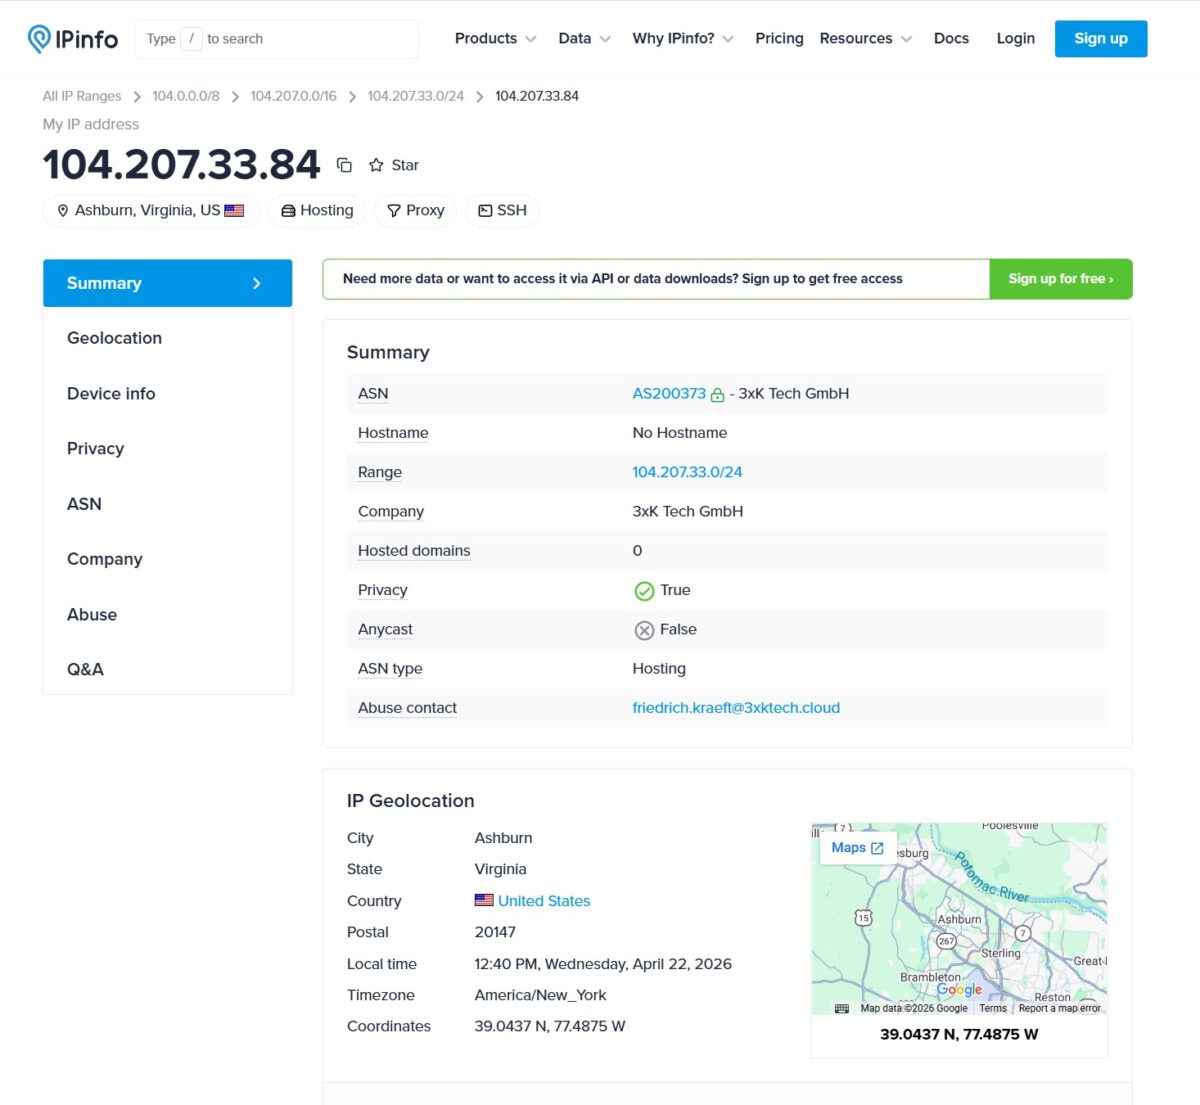Open the United States country link
This screenshot has height=1105, width=1200.
(544, 901)
